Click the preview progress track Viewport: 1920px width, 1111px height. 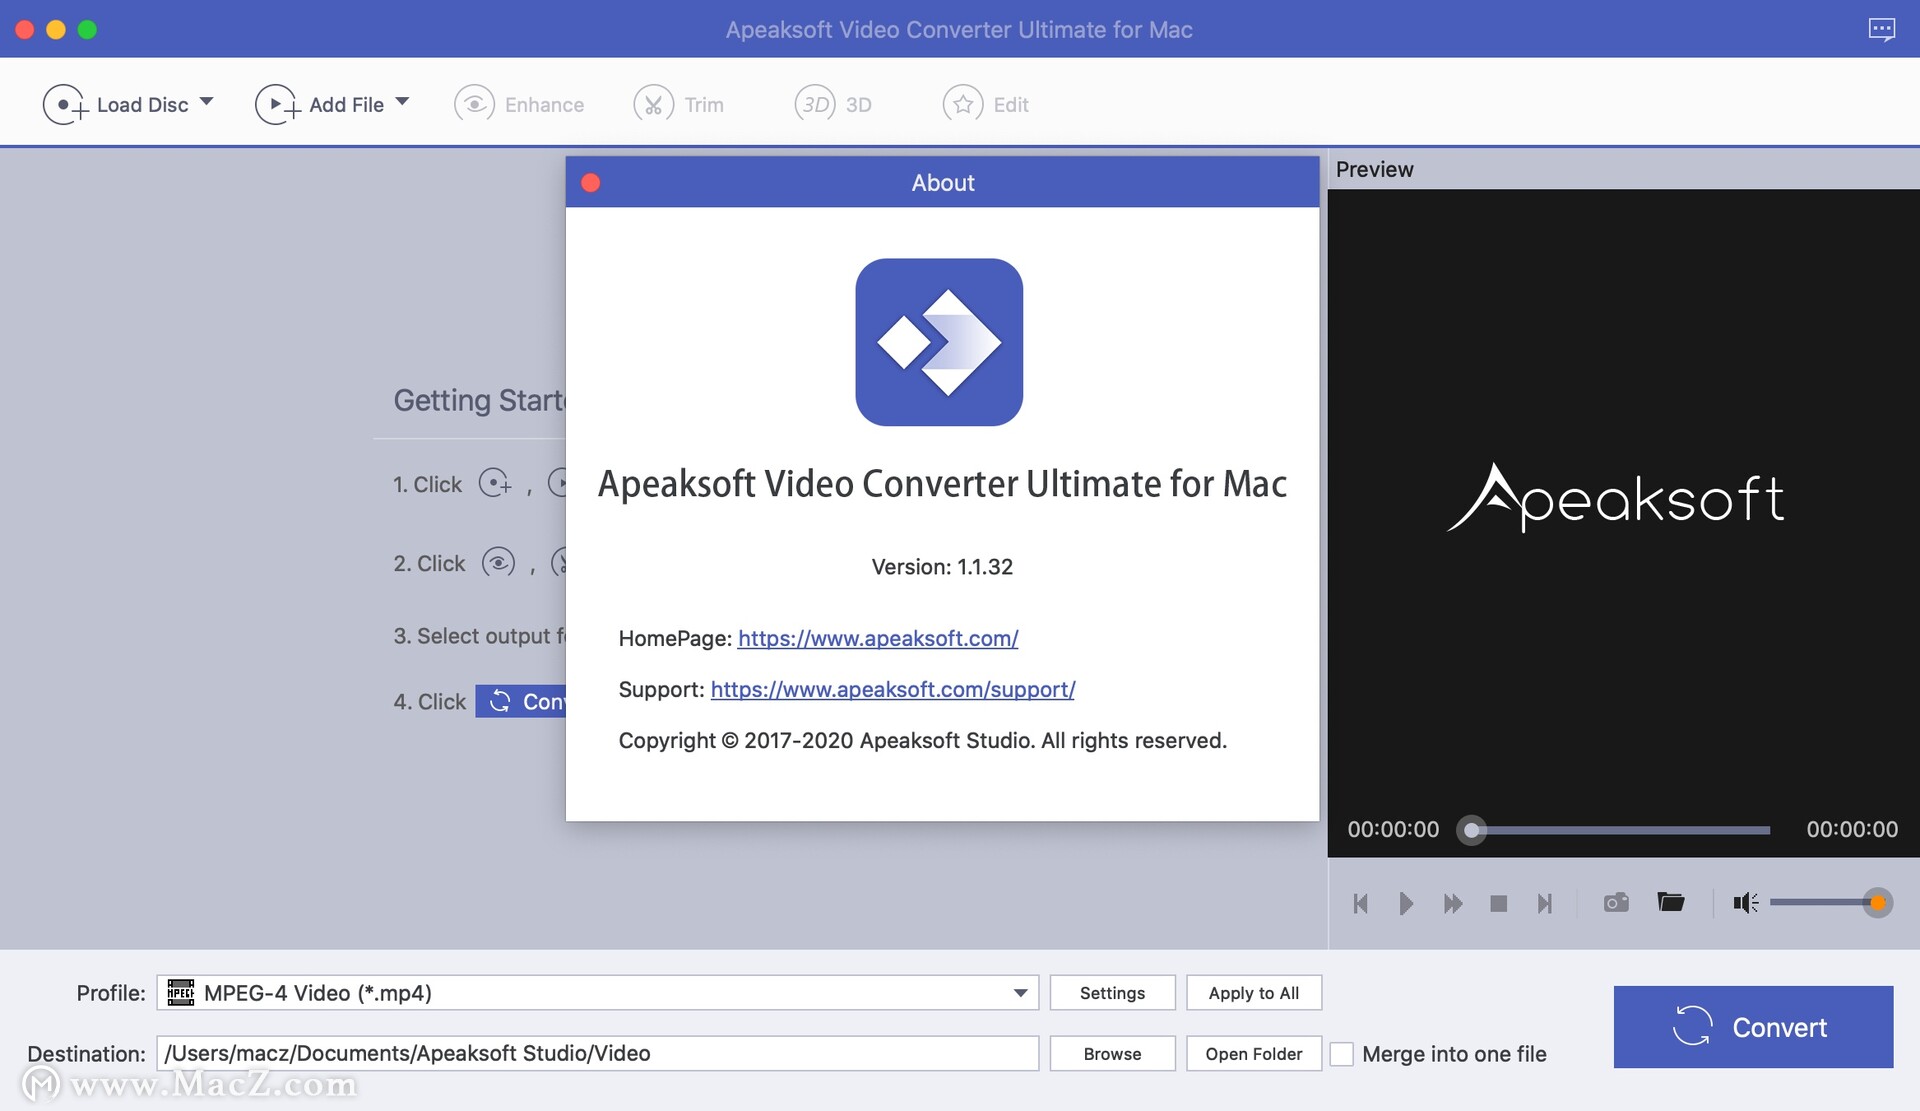(1620, 830)
